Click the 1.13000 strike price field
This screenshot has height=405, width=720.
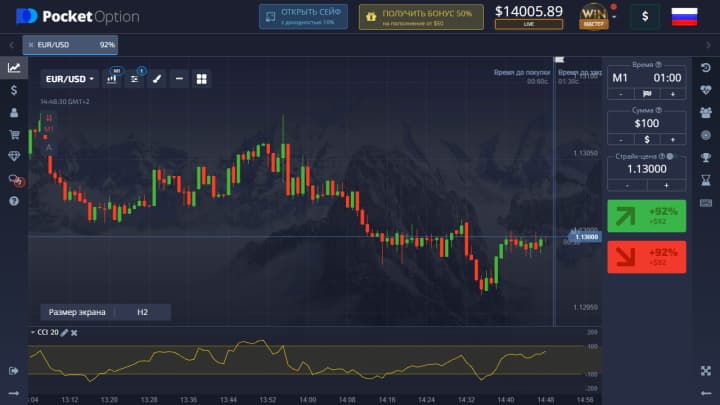[647, 169]
